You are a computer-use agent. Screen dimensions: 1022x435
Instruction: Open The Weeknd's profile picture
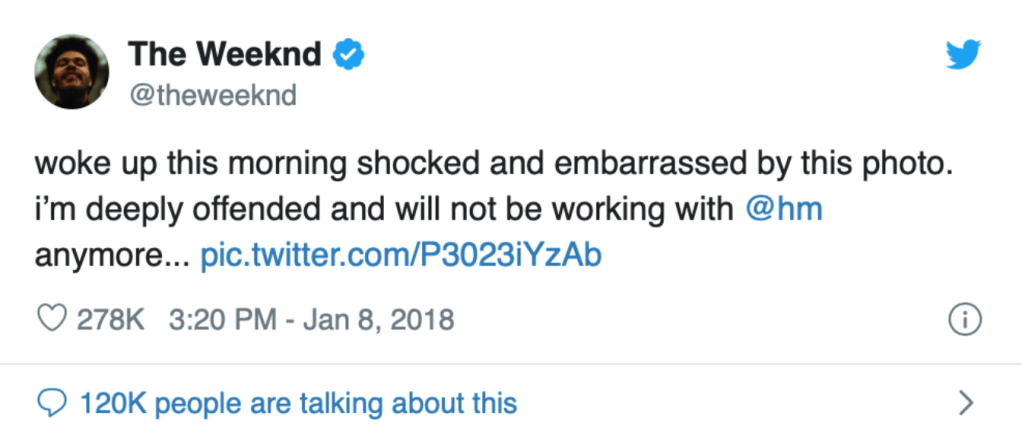tap(70, 76)
